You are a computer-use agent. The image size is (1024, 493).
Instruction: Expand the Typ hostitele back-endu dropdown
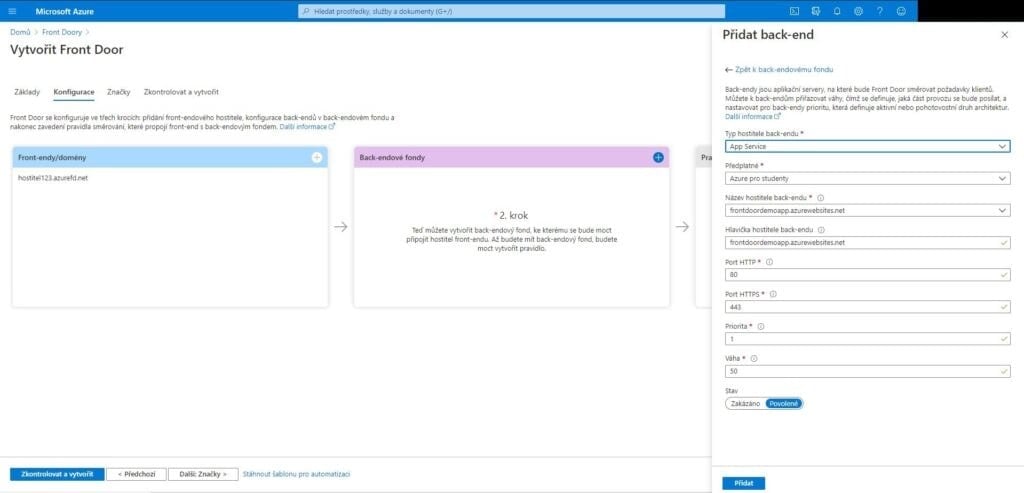866,146
